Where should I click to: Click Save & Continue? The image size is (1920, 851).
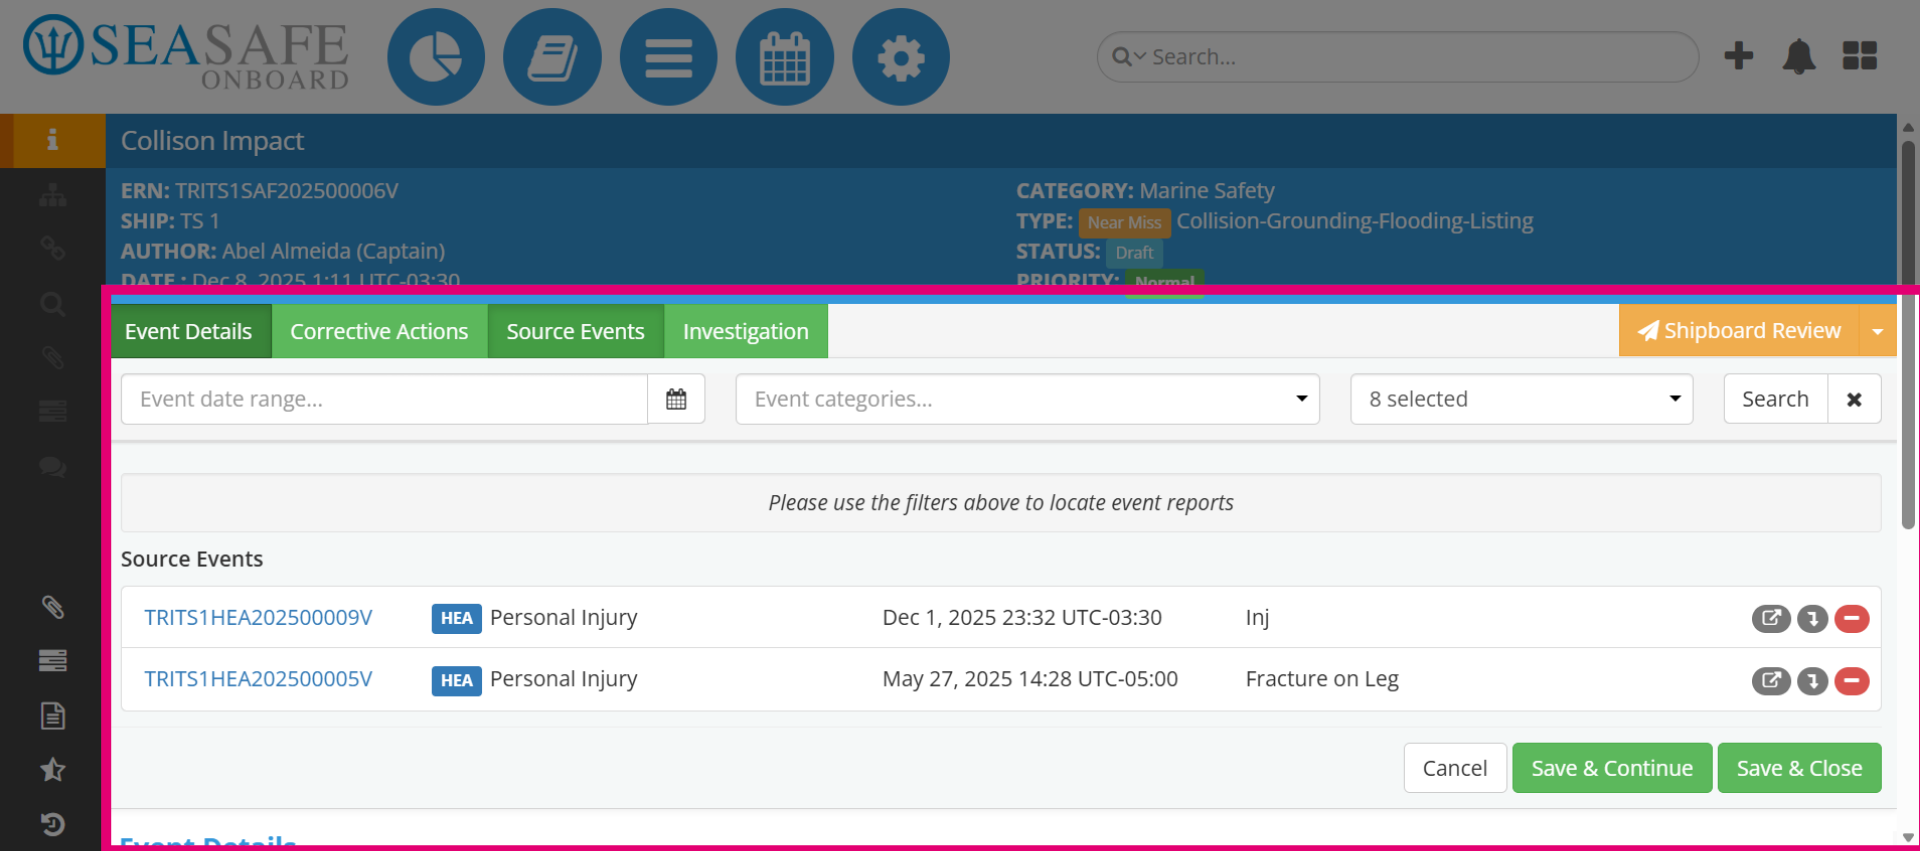[1612, 768]
